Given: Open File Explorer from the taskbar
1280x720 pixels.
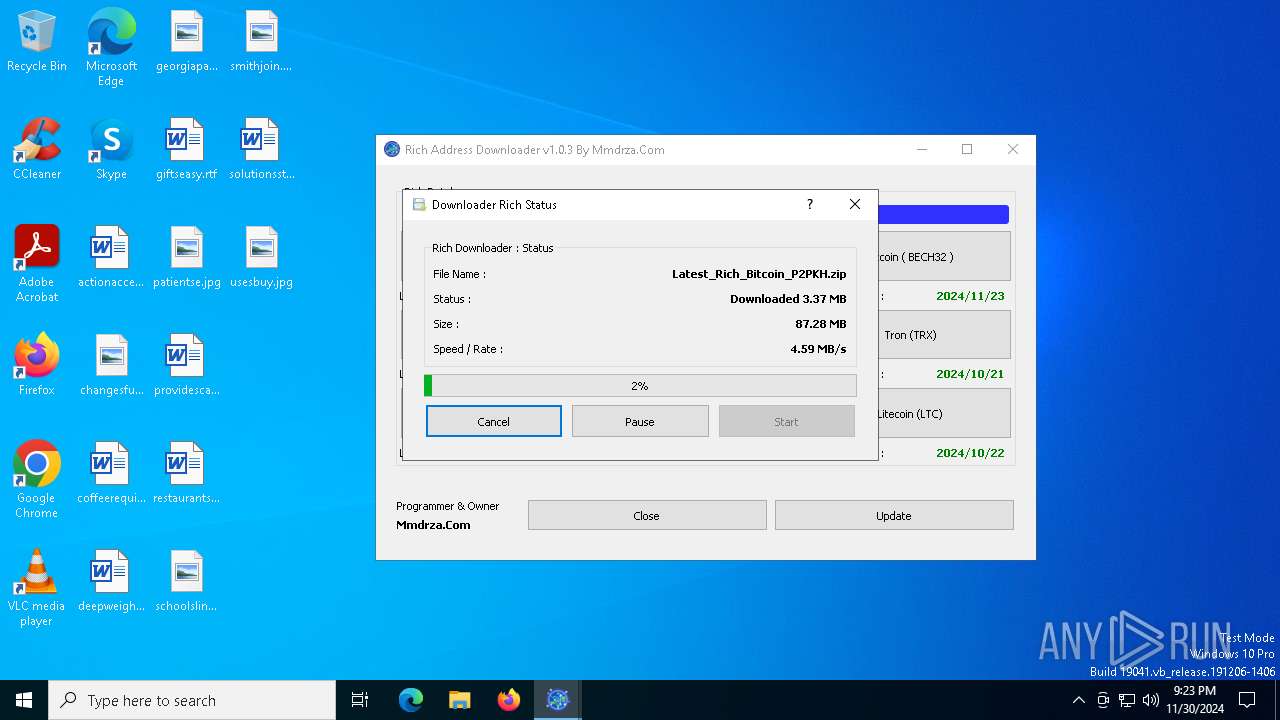Looking at the screenshot, I should click(459, 700).
